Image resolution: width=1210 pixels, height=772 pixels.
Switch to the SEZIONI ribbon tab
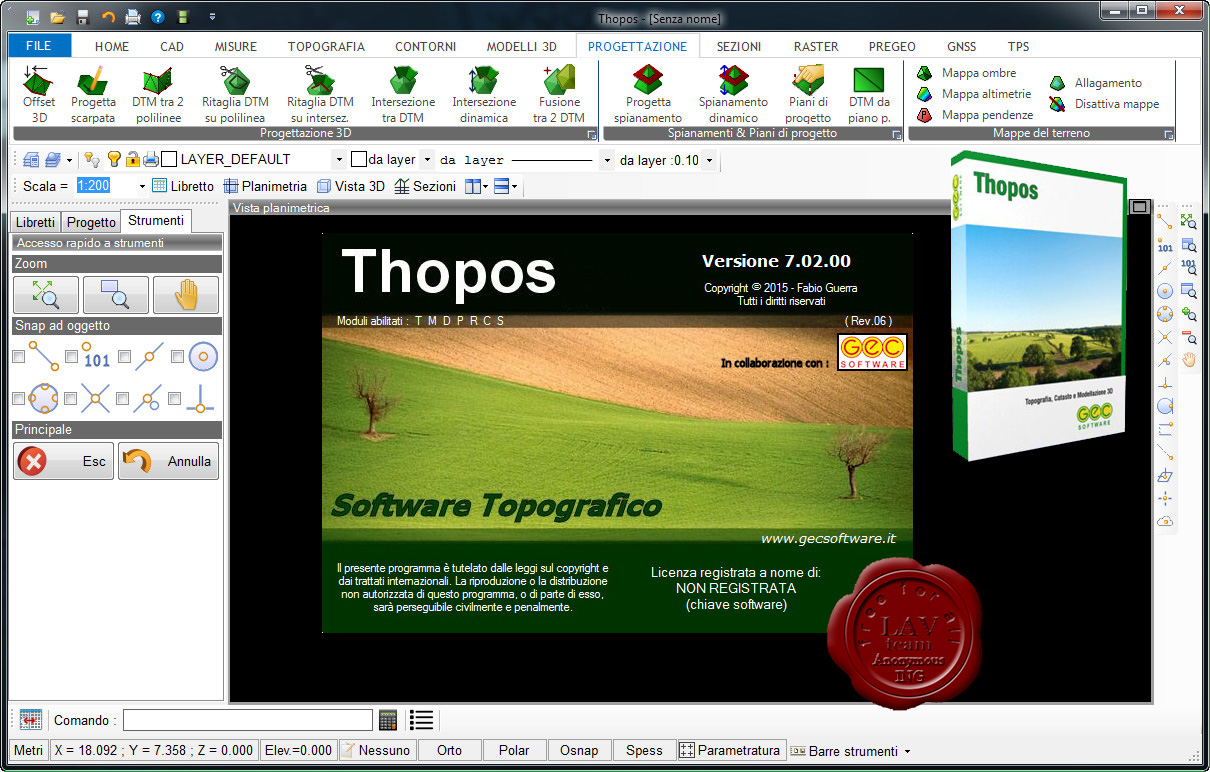(x=738, y=46)
